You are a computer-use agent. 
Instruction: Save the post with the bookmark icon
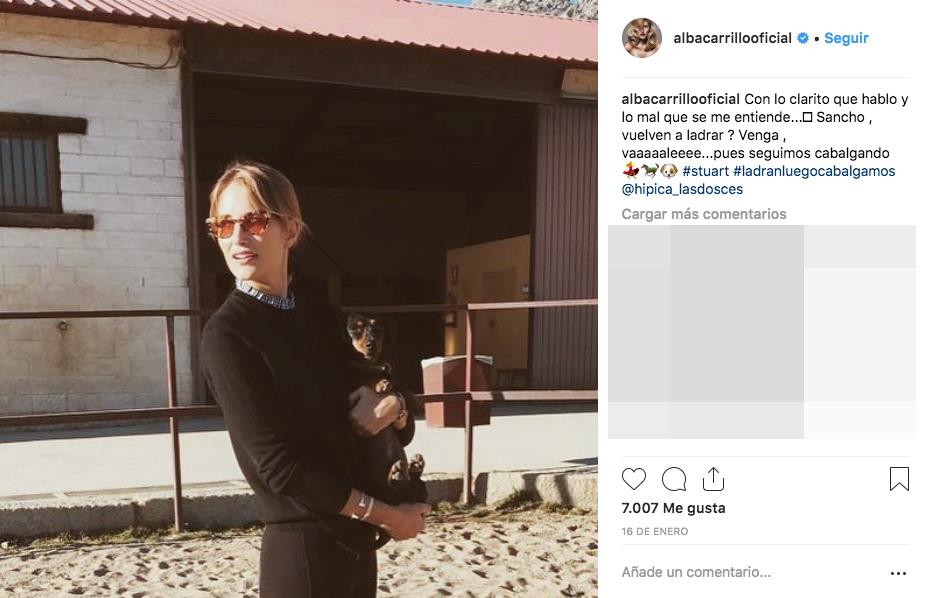899,479
